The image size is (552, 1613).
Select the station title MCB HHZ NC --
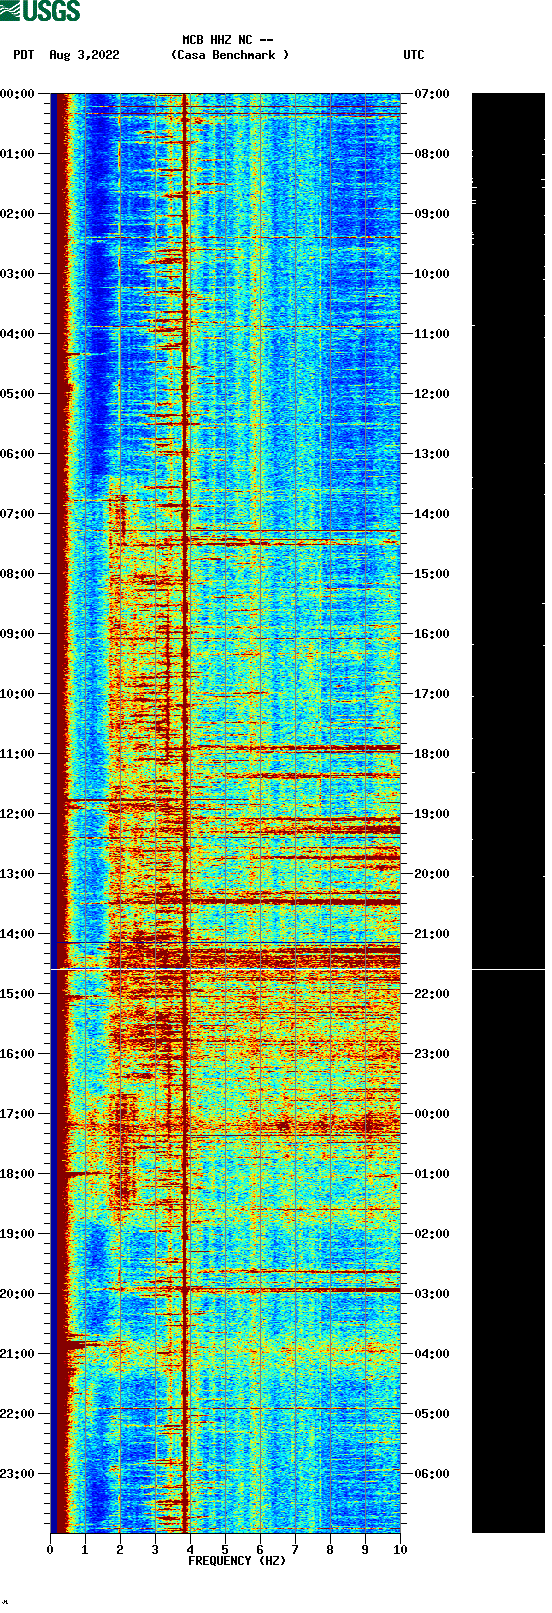228,40
